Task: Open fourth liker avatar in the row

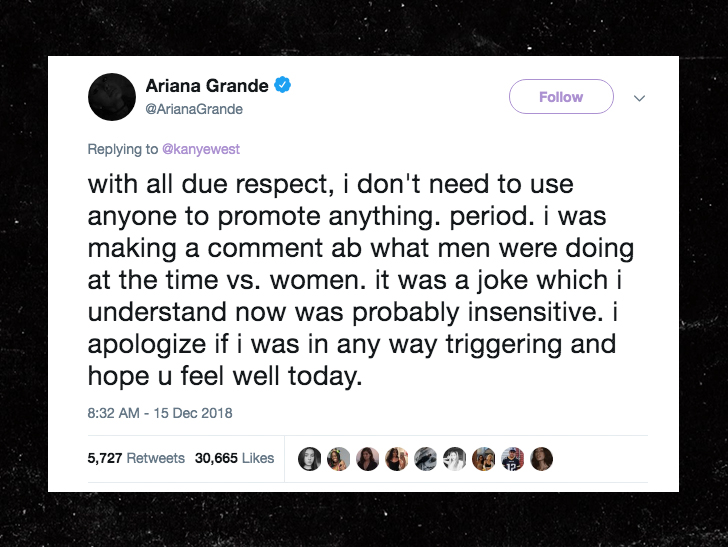Action: click(x=396, y=459)
